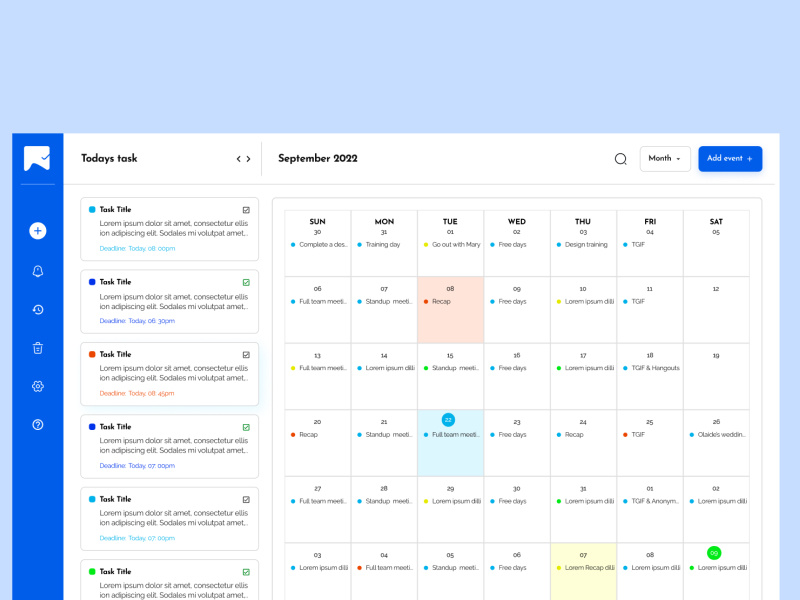The height and width of the screenshot is (600, 800).
Task: Uncheck the second task's green checkbox
Action: click(245, 281)
